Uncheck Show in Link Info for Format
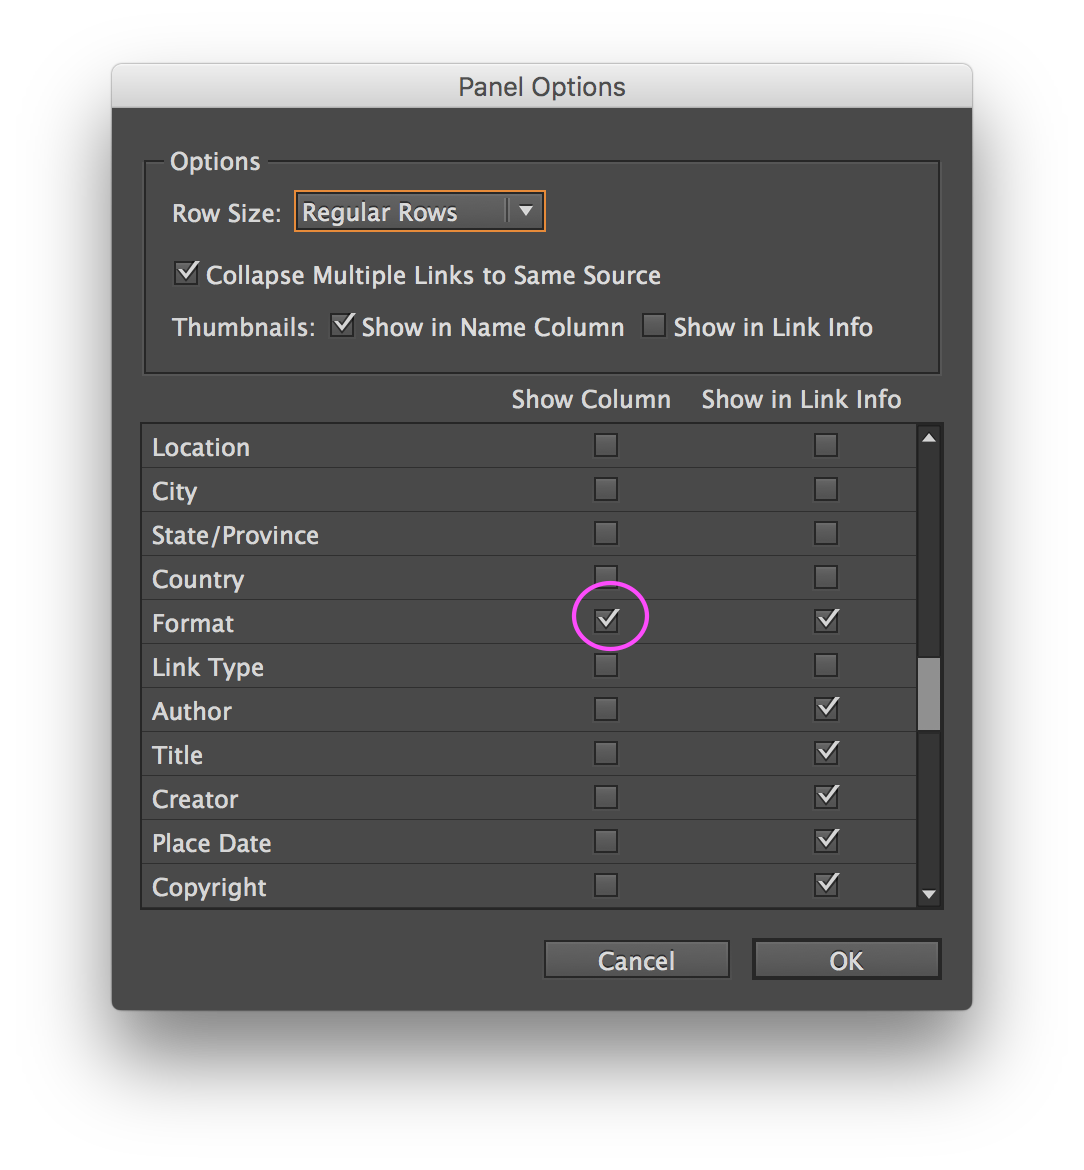The image size is (1084, 1170). [x=826, y=620]
